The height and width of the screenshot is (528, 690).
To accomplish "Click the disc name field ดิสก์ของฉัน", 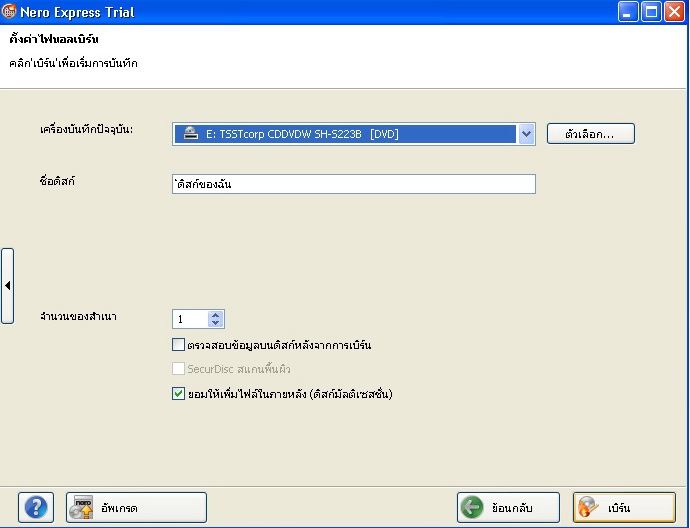I will 354,184.
